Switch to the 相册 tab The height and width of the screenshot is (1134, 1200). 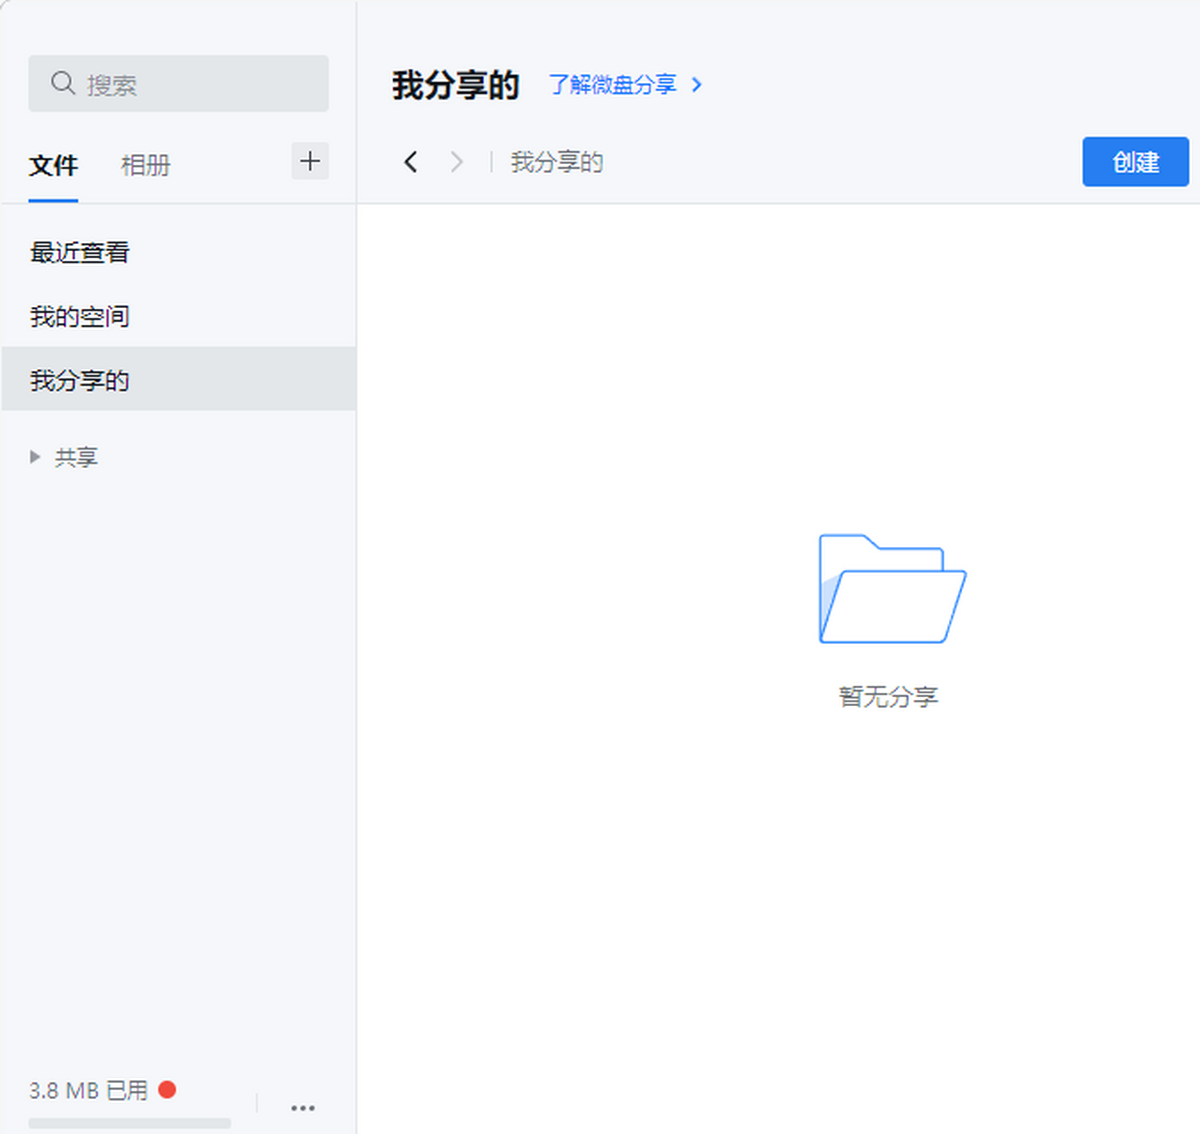tap(145, 165)
